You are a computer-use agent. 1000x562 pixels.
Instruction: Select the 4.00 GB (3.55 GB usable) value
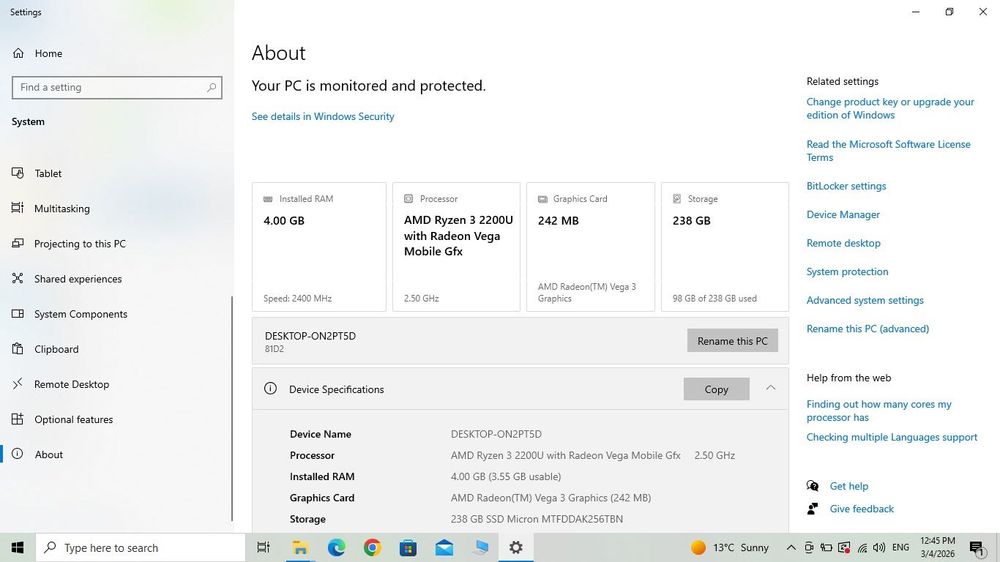[x=506, y=477]
